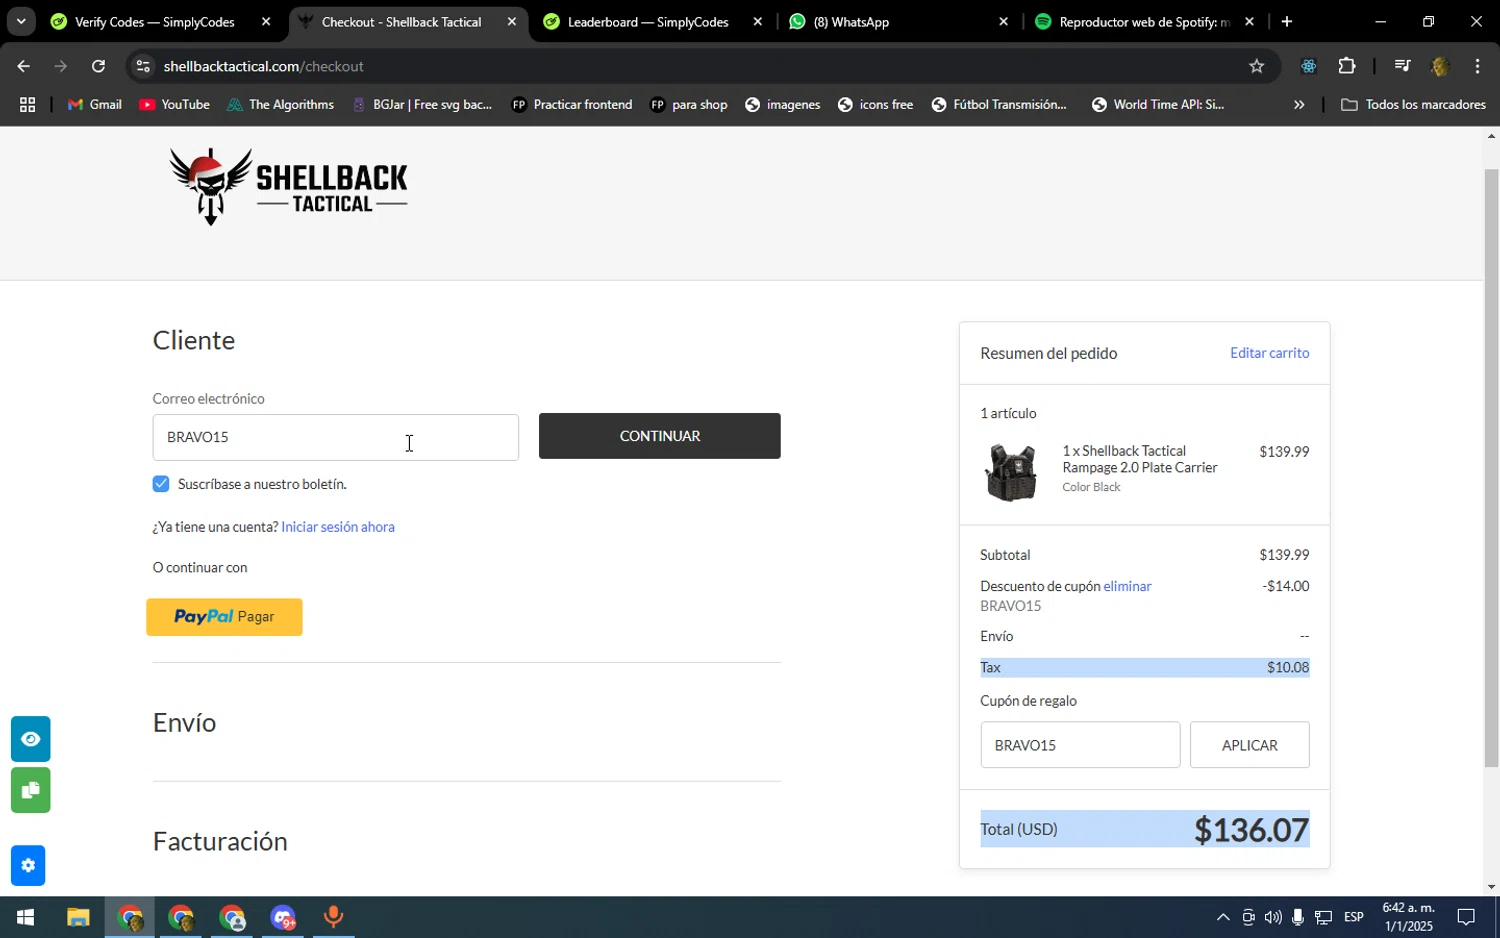1500x938 pixels.
Task: Click the Tax $10.08 value
Action: 1288,667
